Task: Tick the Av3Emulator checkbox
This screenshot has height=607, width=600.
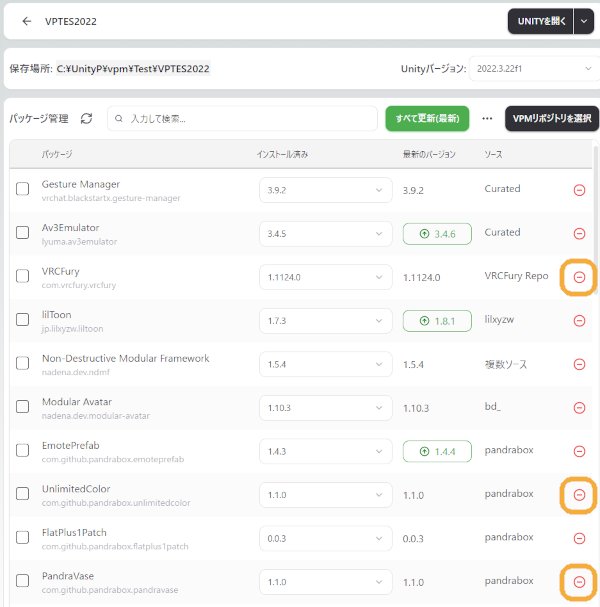Action: click(x=22, y=233)
